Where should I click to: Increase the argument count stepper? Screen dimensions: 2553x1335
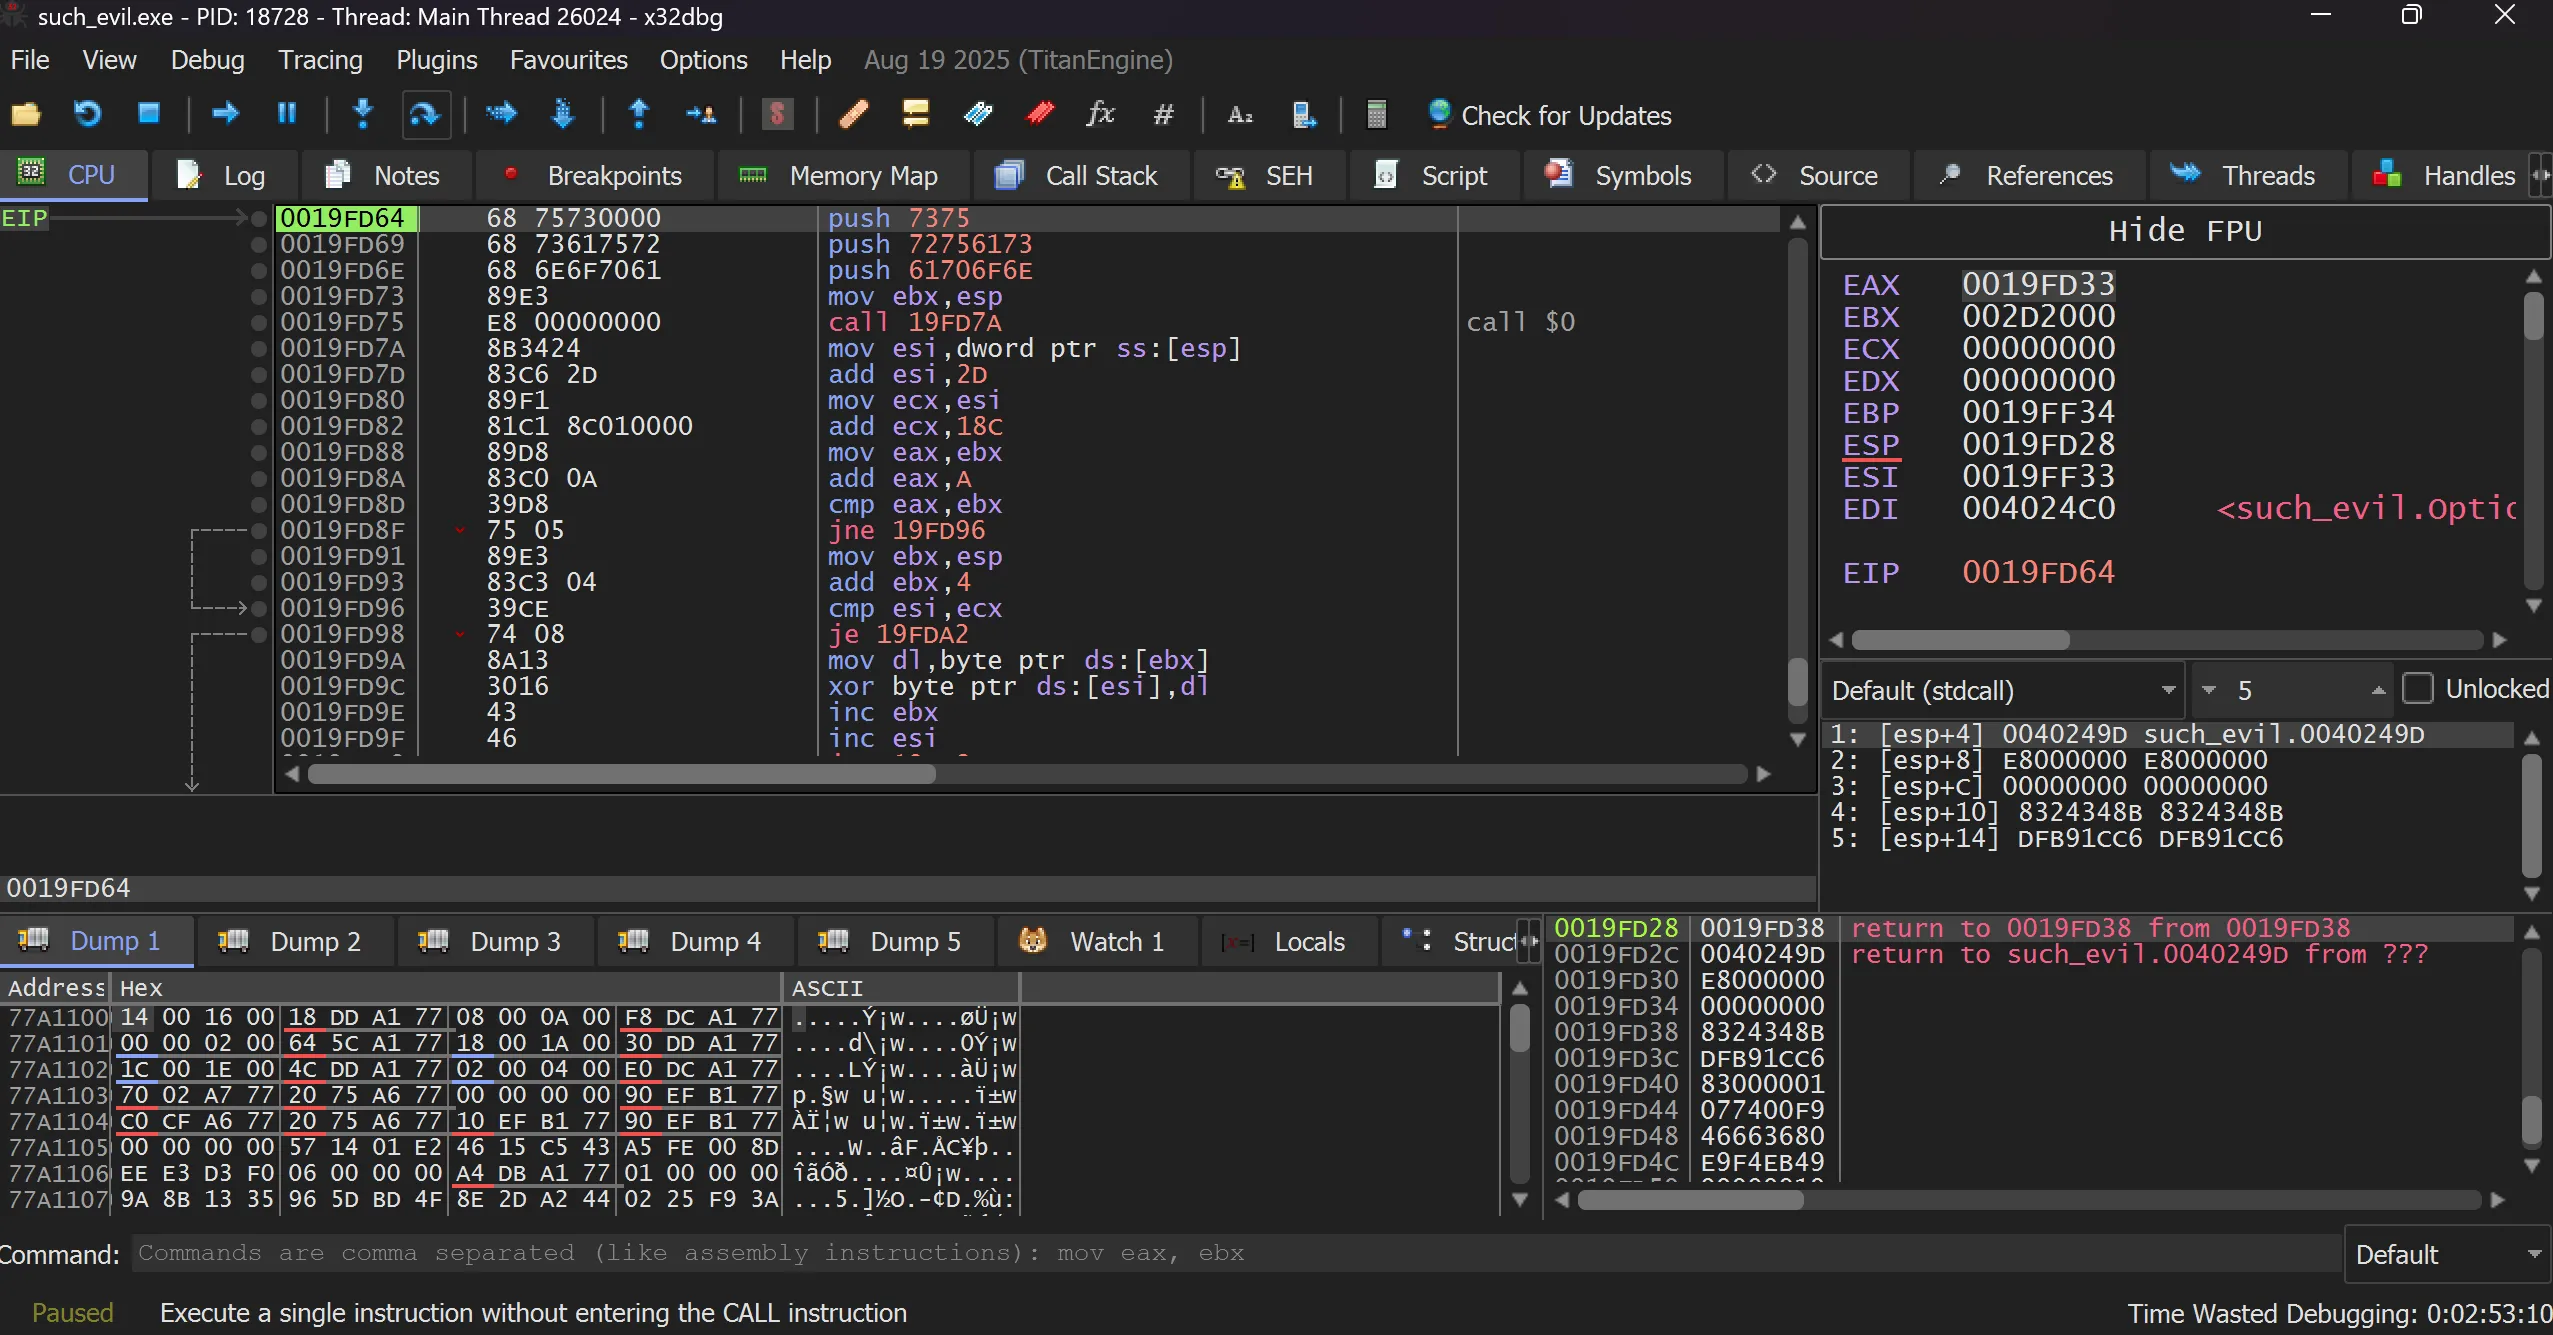coord(2378,690)
